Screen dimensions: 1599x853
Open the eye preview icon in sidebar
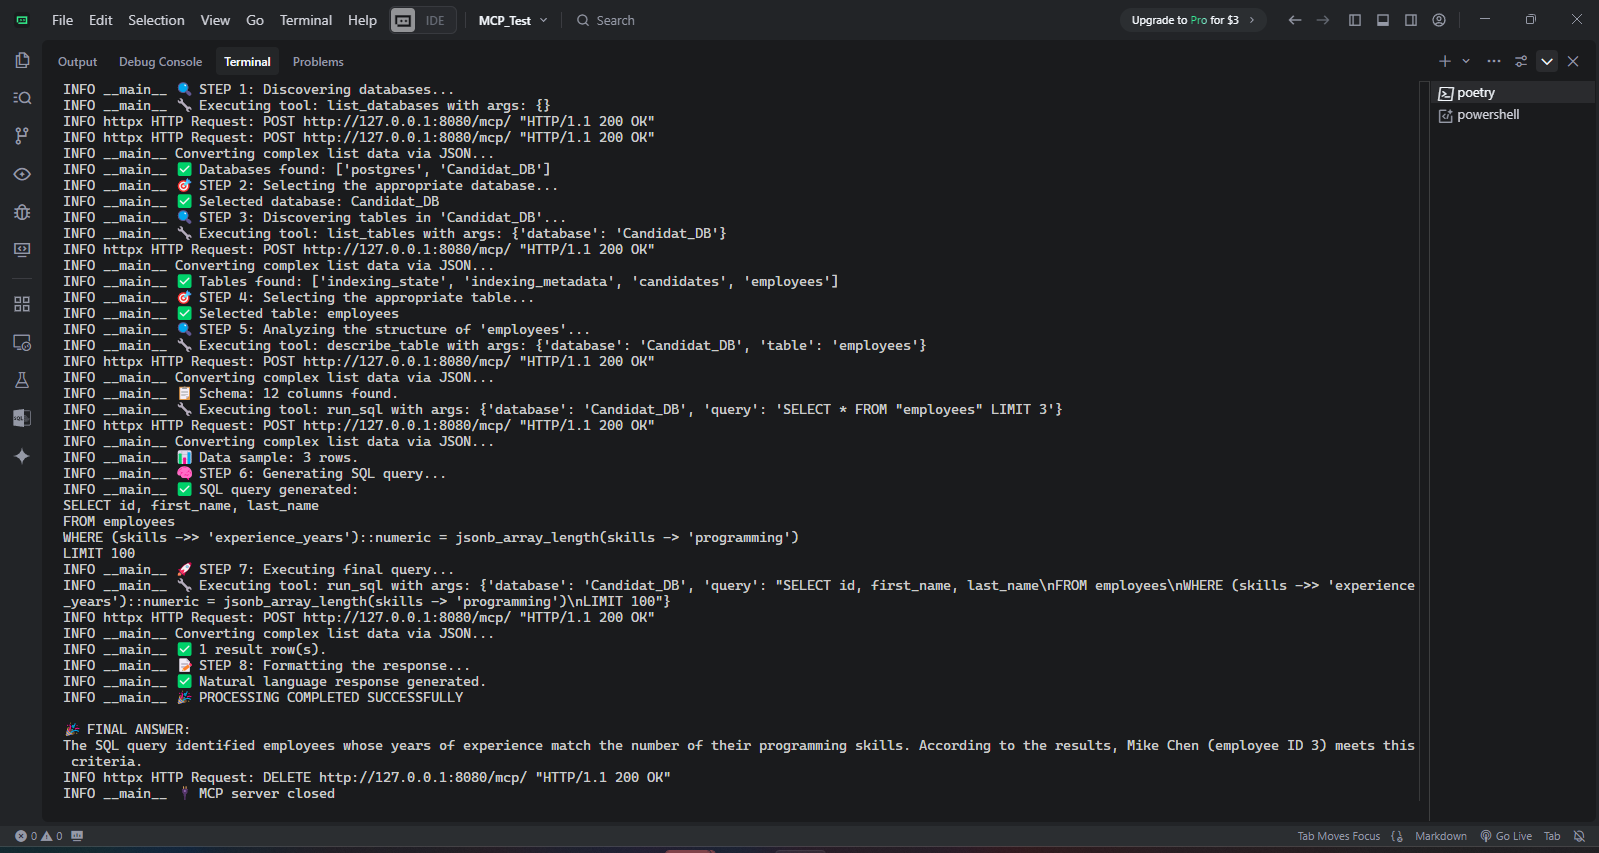22,174
